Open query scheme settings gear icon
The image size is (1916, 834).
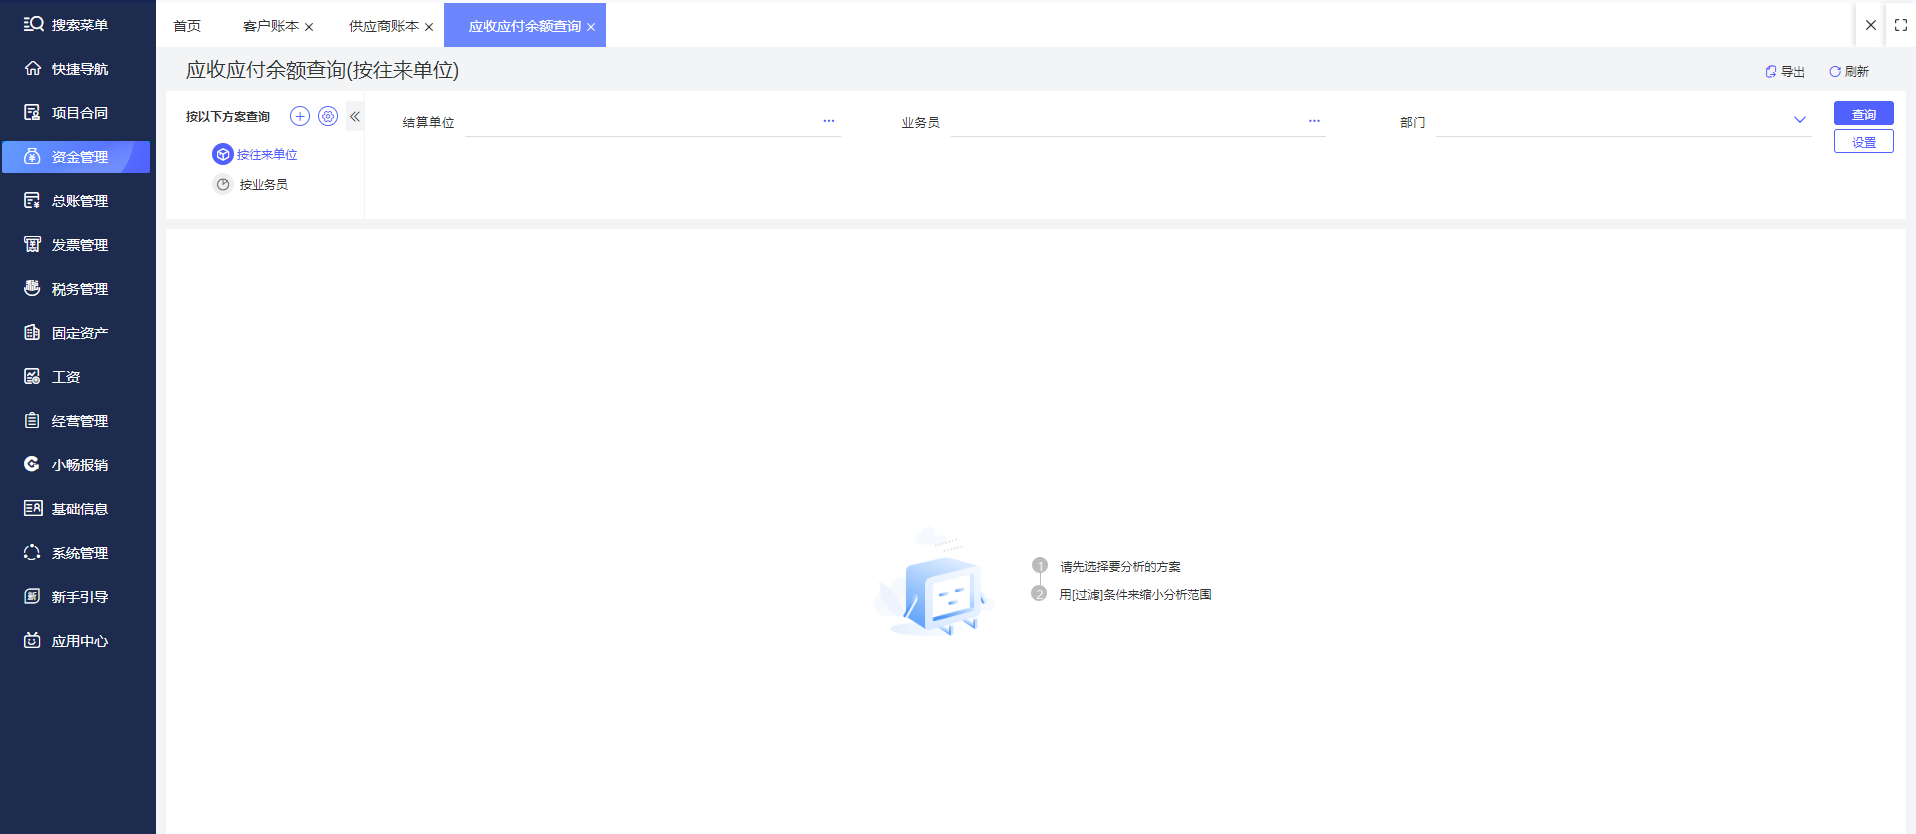[328, 116]
